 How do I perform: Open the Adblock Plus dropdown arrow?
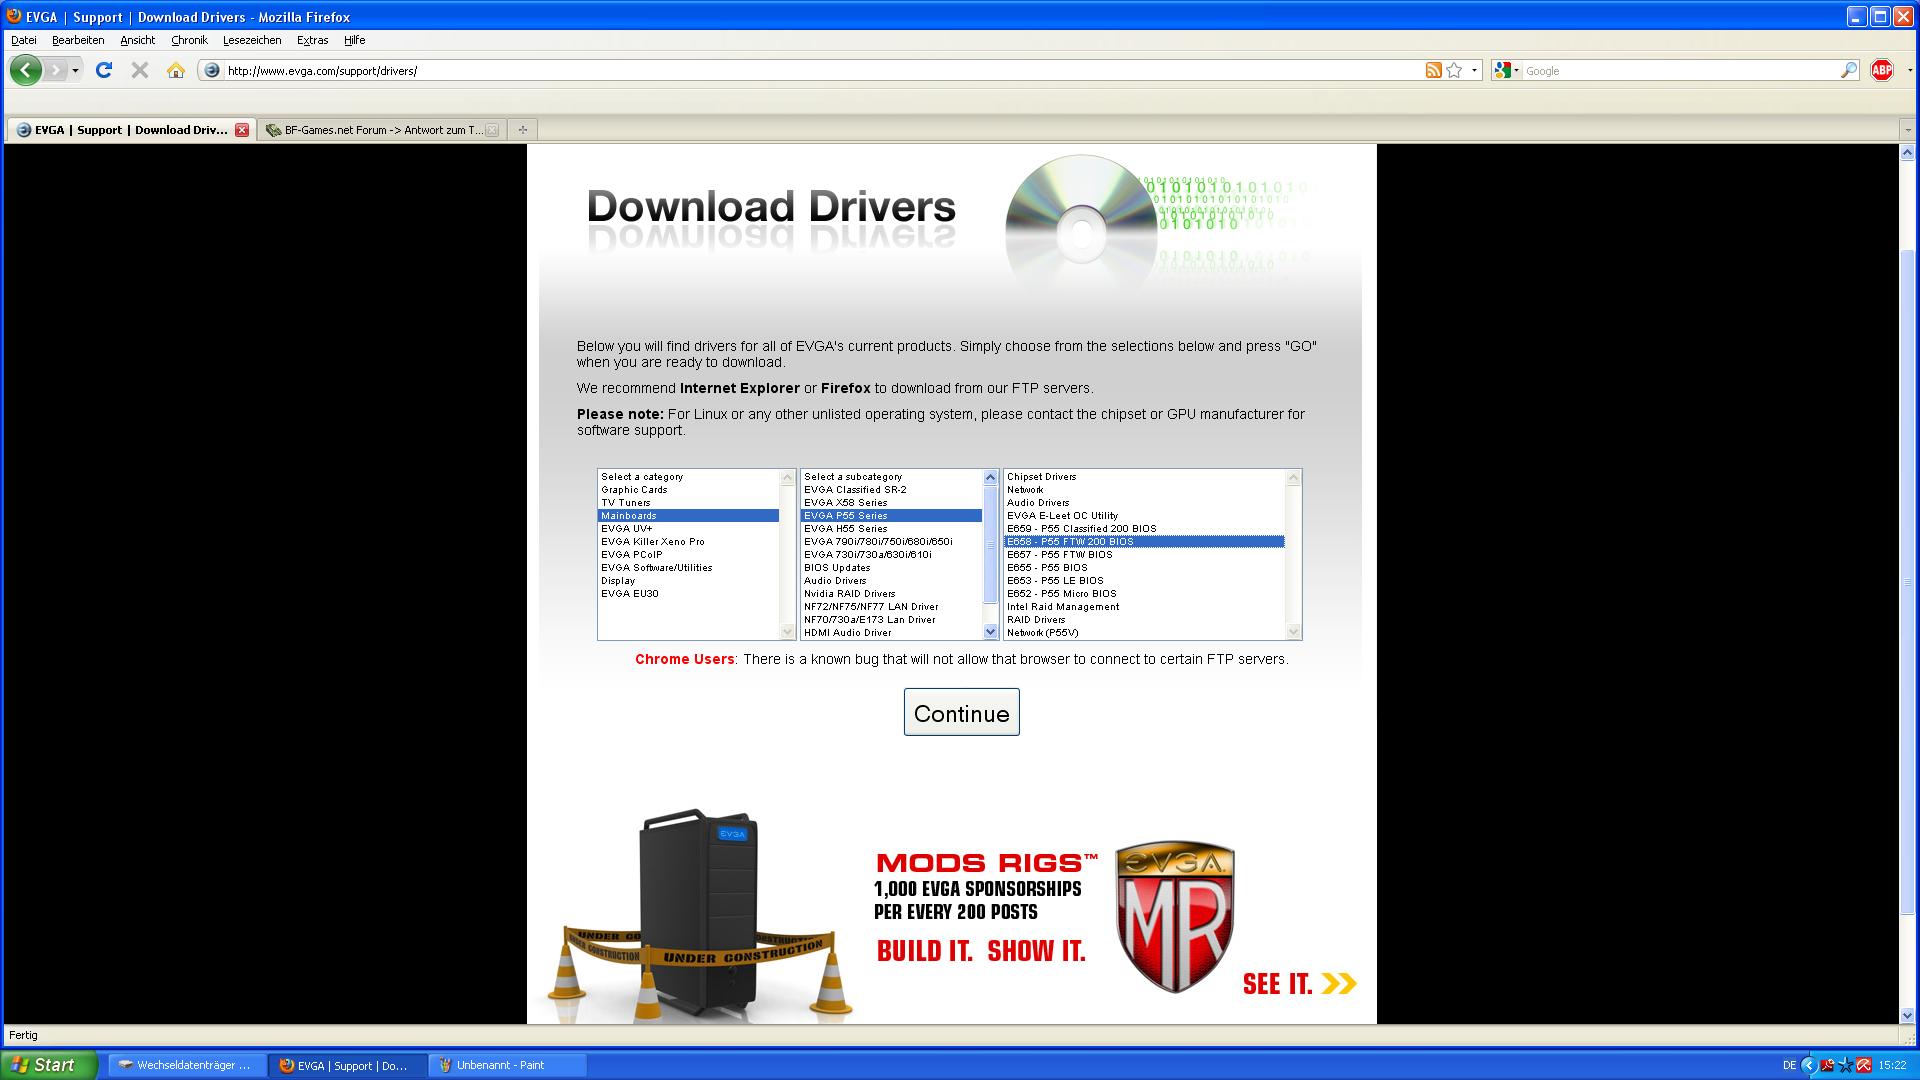1909,71
